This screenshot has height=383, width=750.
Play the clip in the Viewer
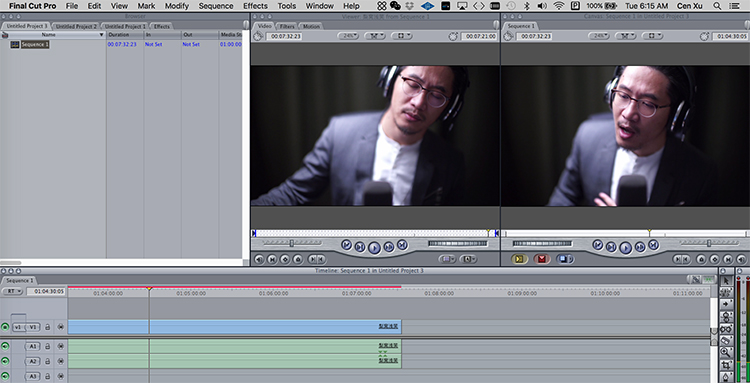coord(375,247)
